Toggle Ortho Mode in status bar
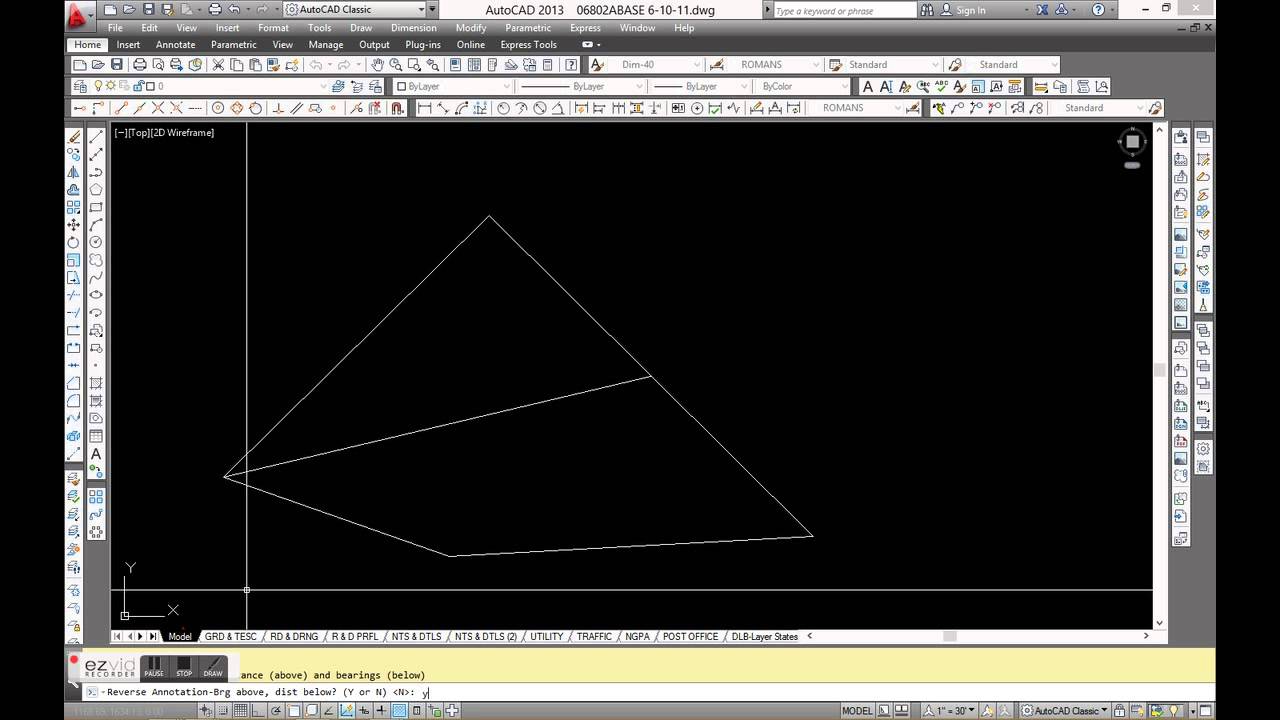The width and height of the screenshot is (1280, 720). pos(259,711)
